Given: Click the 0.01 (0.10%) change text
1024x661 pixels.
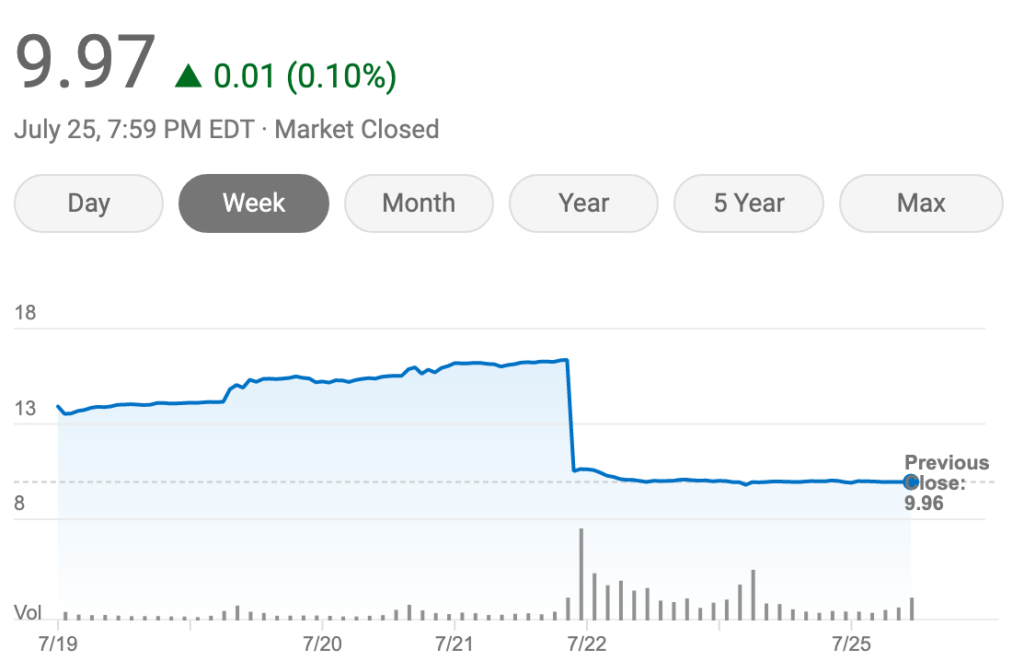Looking at the screenshot, I should (305, 76).
